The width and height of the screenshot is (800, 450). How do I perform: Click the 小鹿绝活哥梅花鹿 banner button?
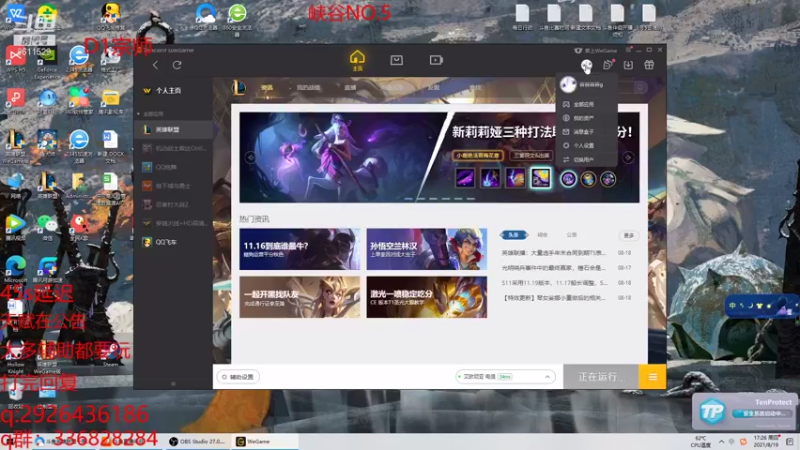coord(478,156)
